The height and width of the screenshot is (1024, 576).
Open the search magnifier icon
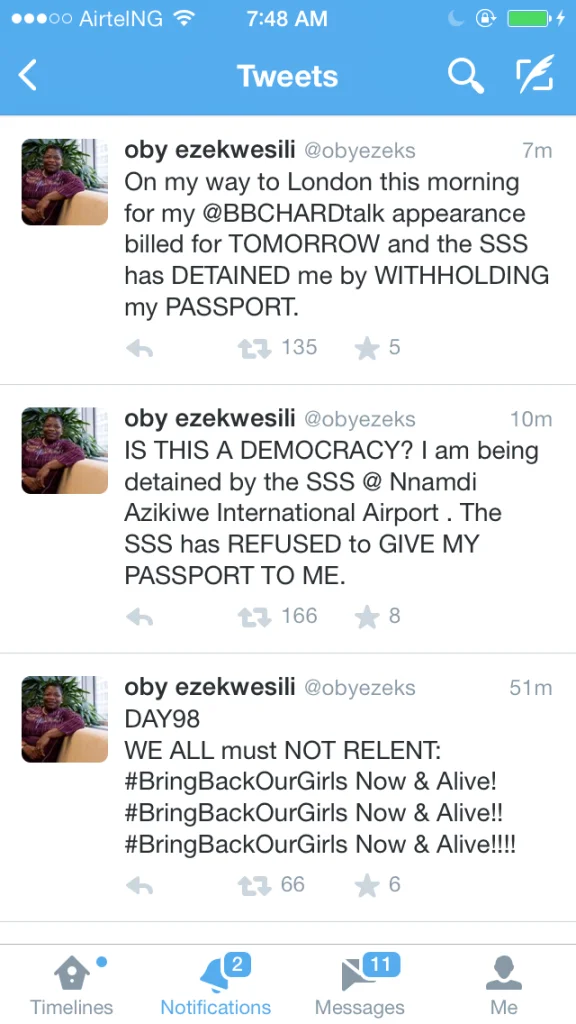tap(466, 74)
